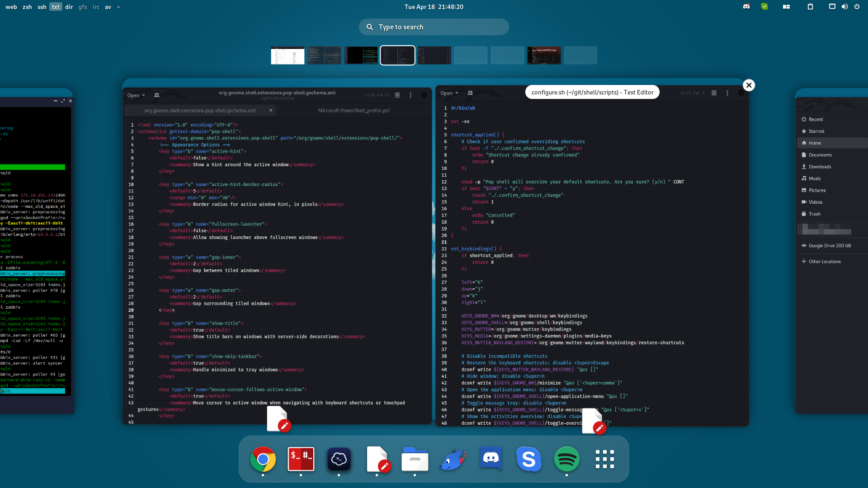
Task: Switch to the web workspace label
Action: tap(11, 7)
